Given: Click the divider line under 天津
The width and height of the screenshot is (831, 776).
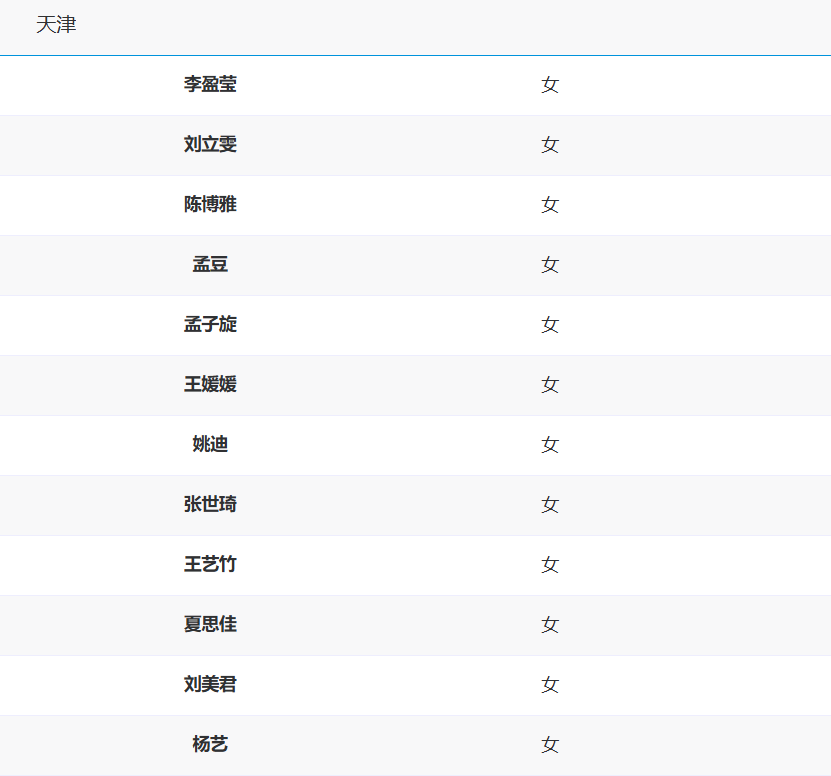Looking at the screenshot, I should pyautogui.click(x=415, y=55).
